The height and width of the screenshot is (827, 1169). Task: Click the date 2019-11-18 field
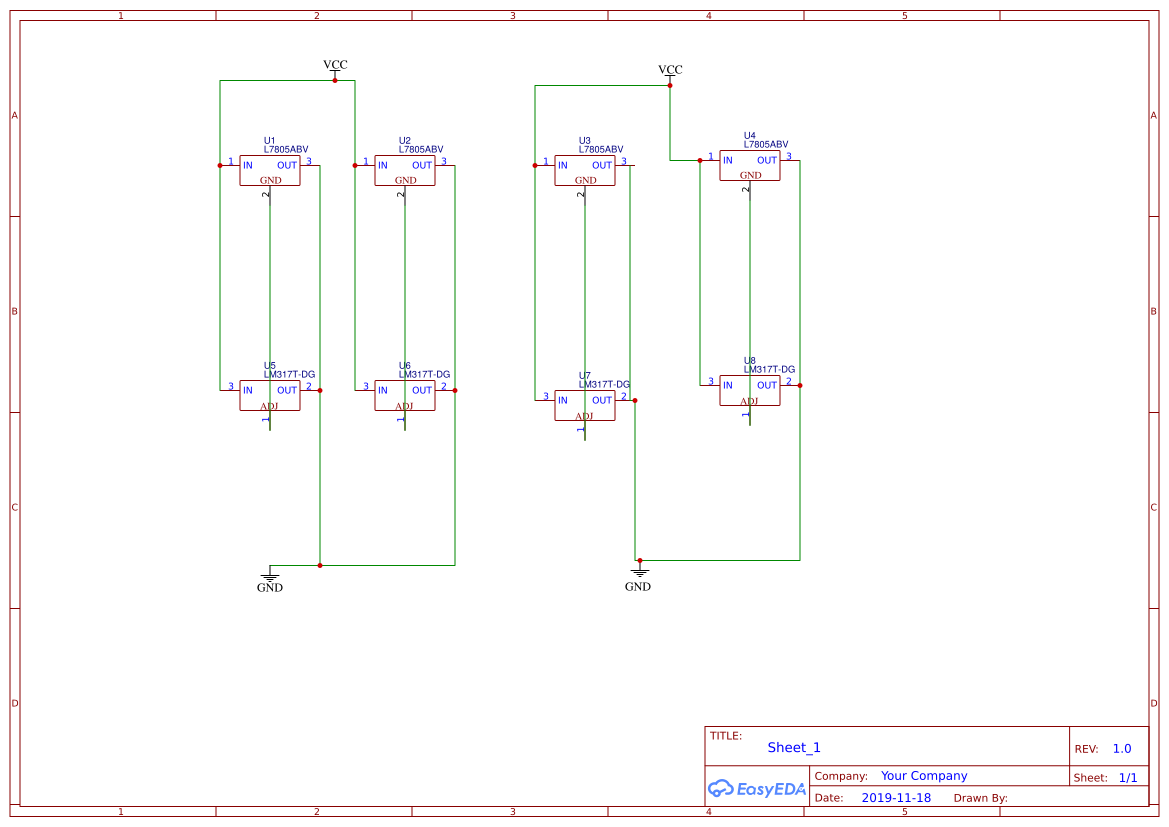point(896,798)
